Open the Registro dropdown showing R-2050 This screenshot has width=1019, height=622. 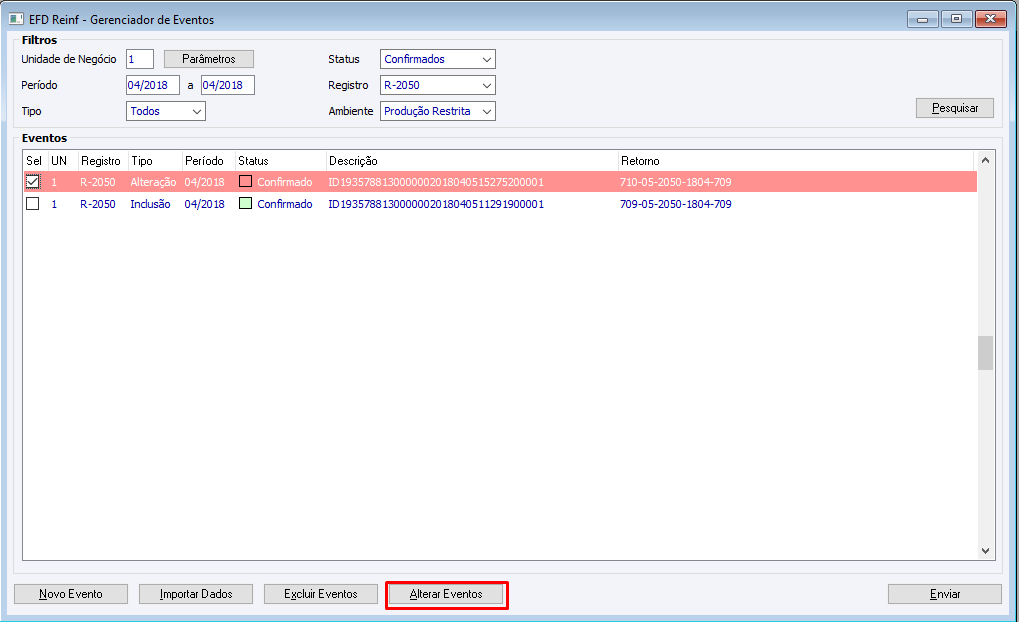pyautogui.click(x=437, y=85)
